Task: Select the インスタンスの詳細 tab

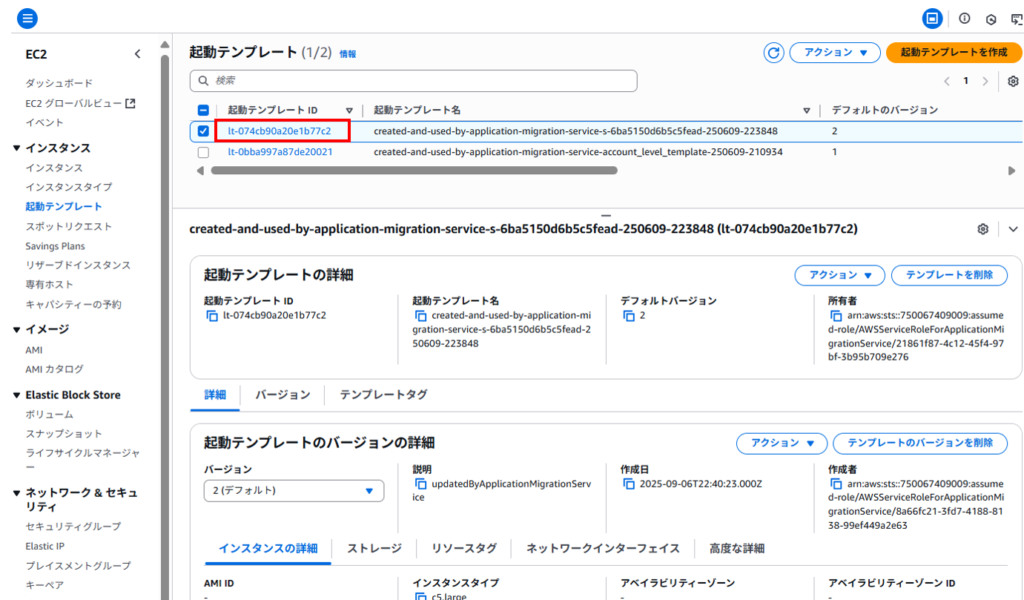Action: [268, 548]
